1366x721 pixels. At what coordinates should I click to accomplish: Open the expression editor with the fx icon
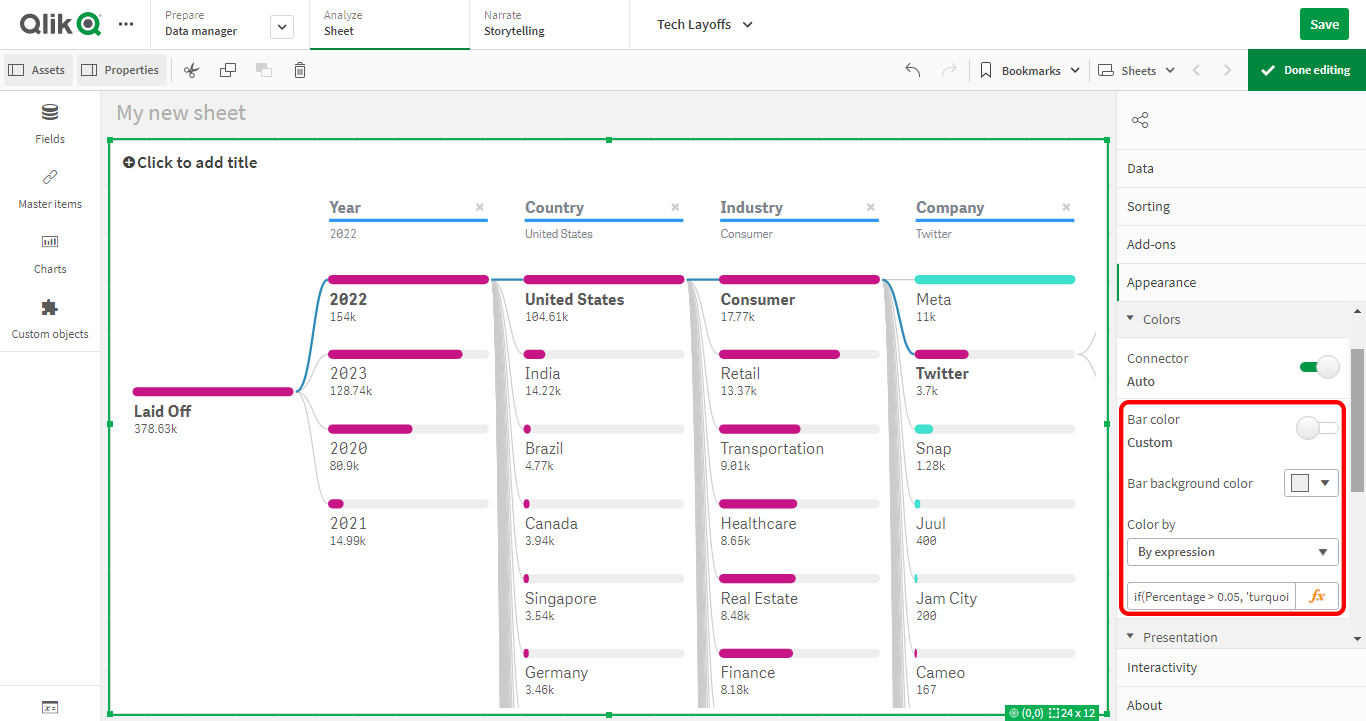point(1318,595)
